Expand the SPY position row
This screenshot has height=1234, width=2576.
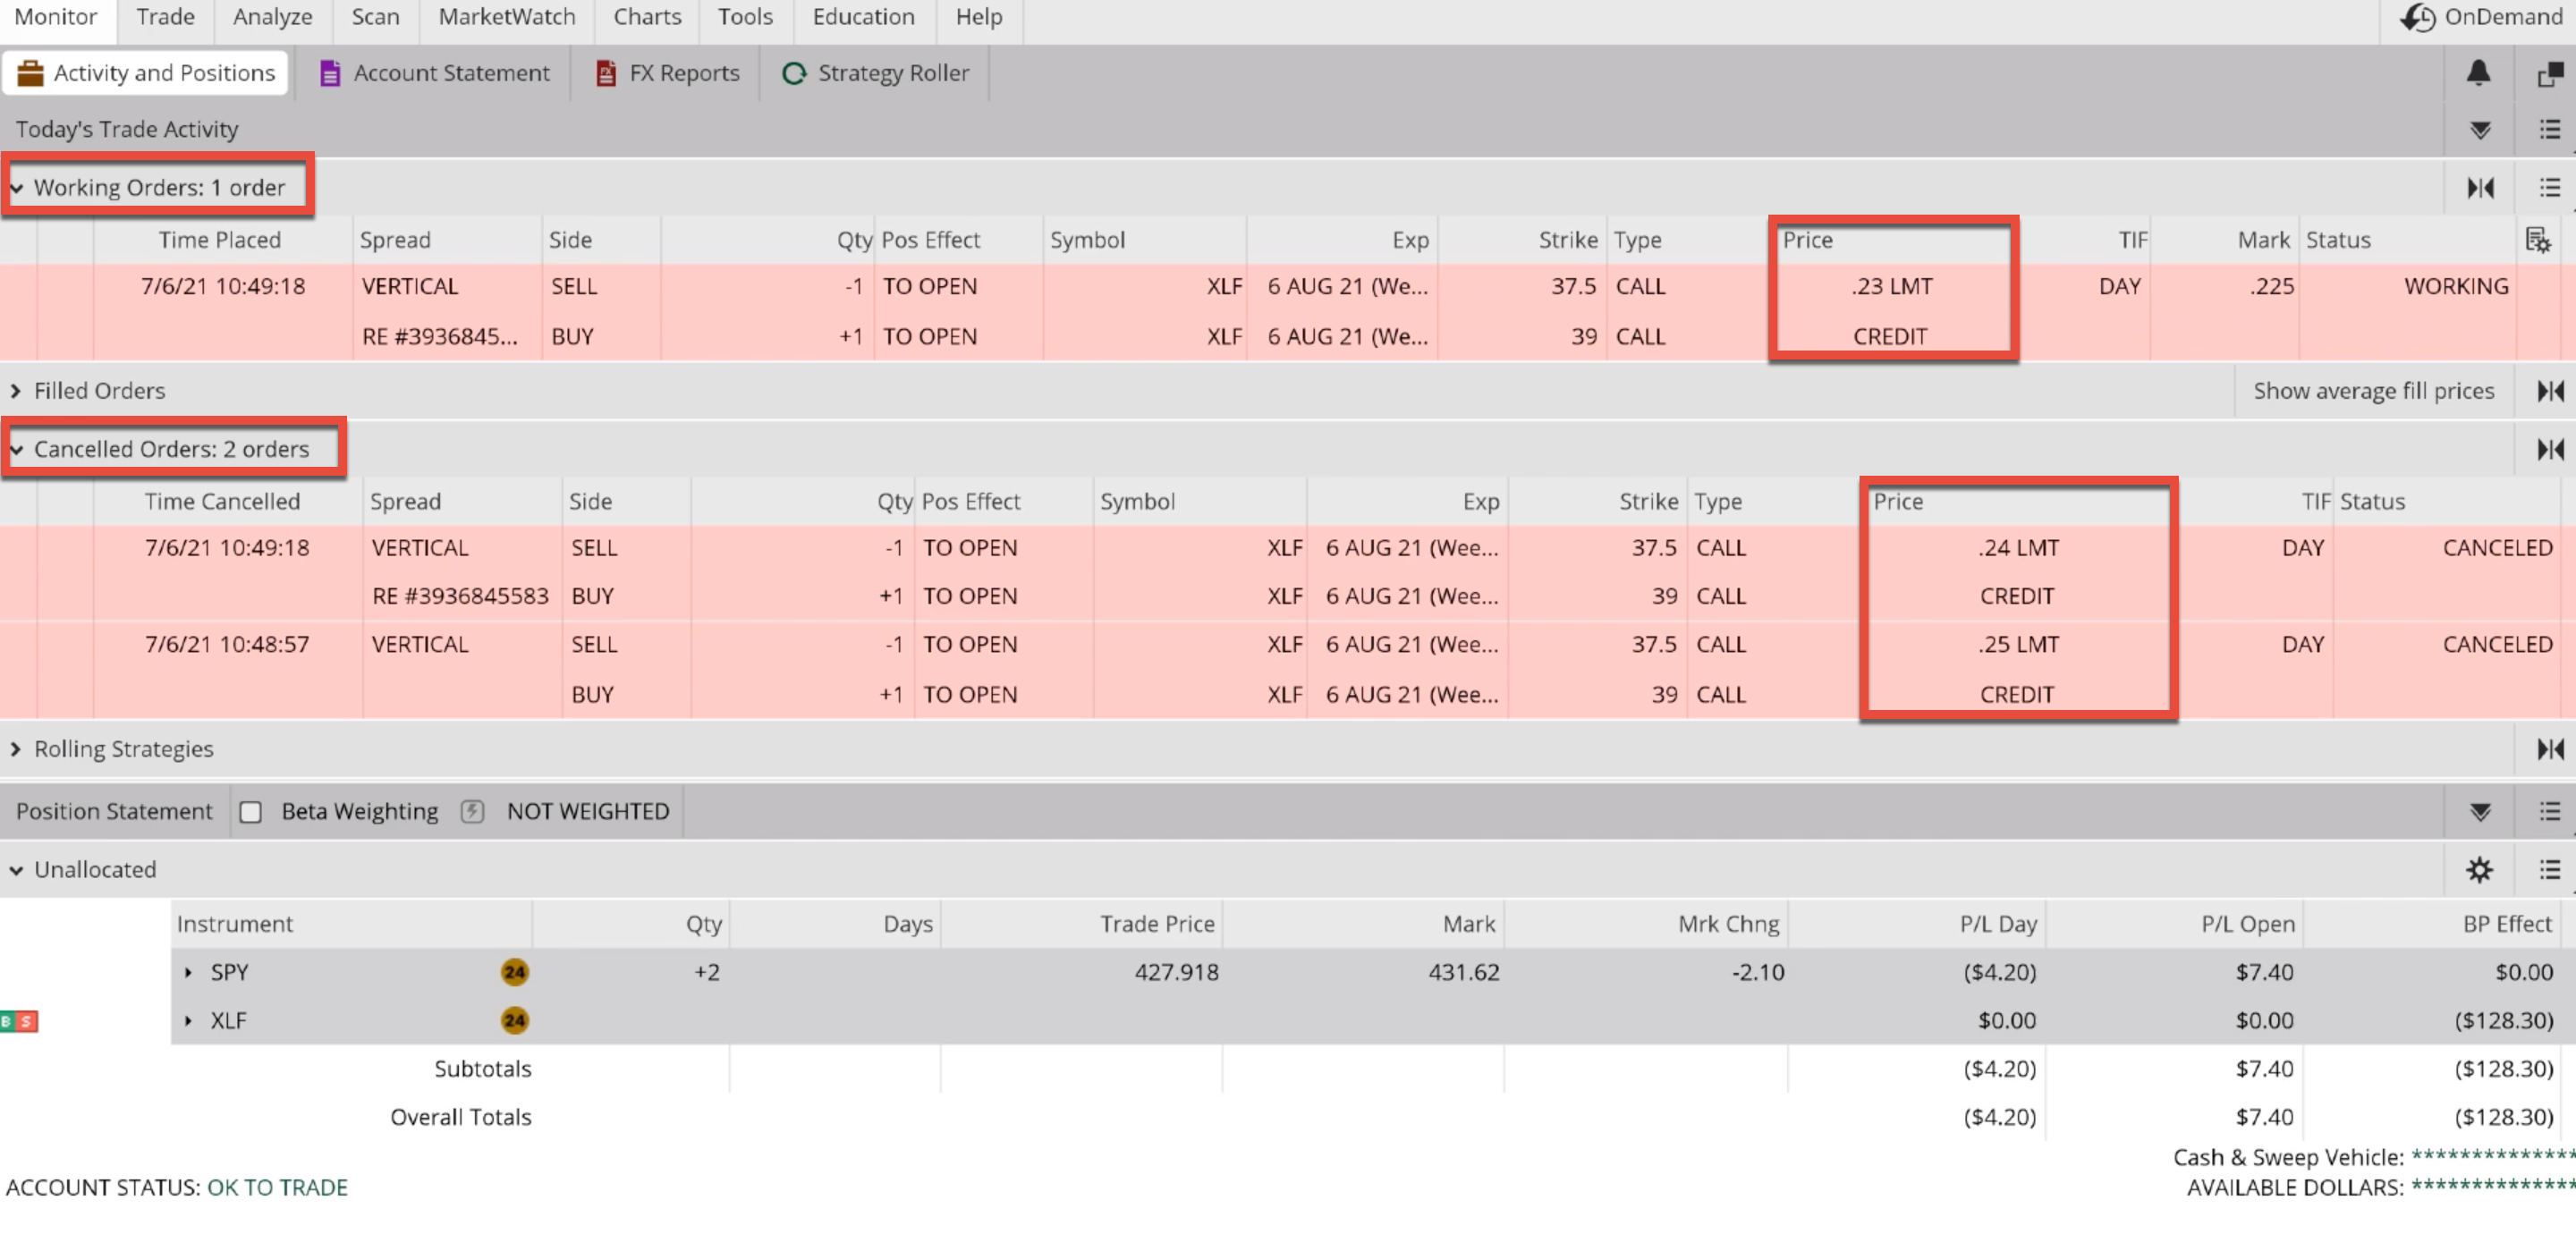tap(188, 972)
